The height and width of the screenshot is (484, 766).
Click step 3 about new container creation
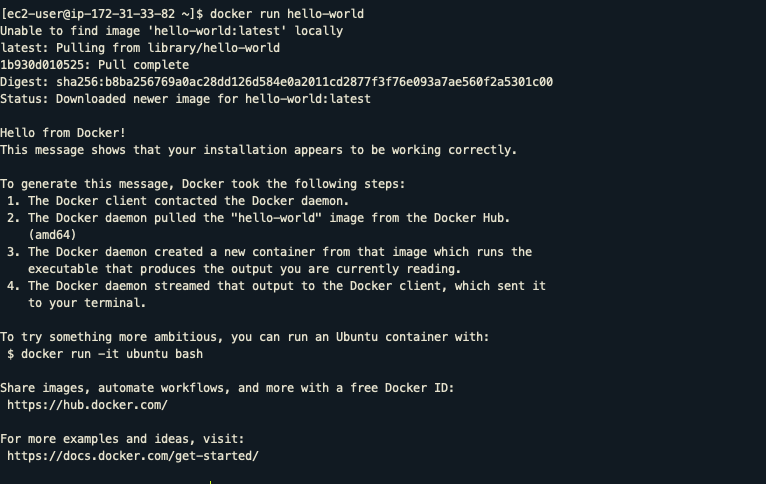click(270, 260)
